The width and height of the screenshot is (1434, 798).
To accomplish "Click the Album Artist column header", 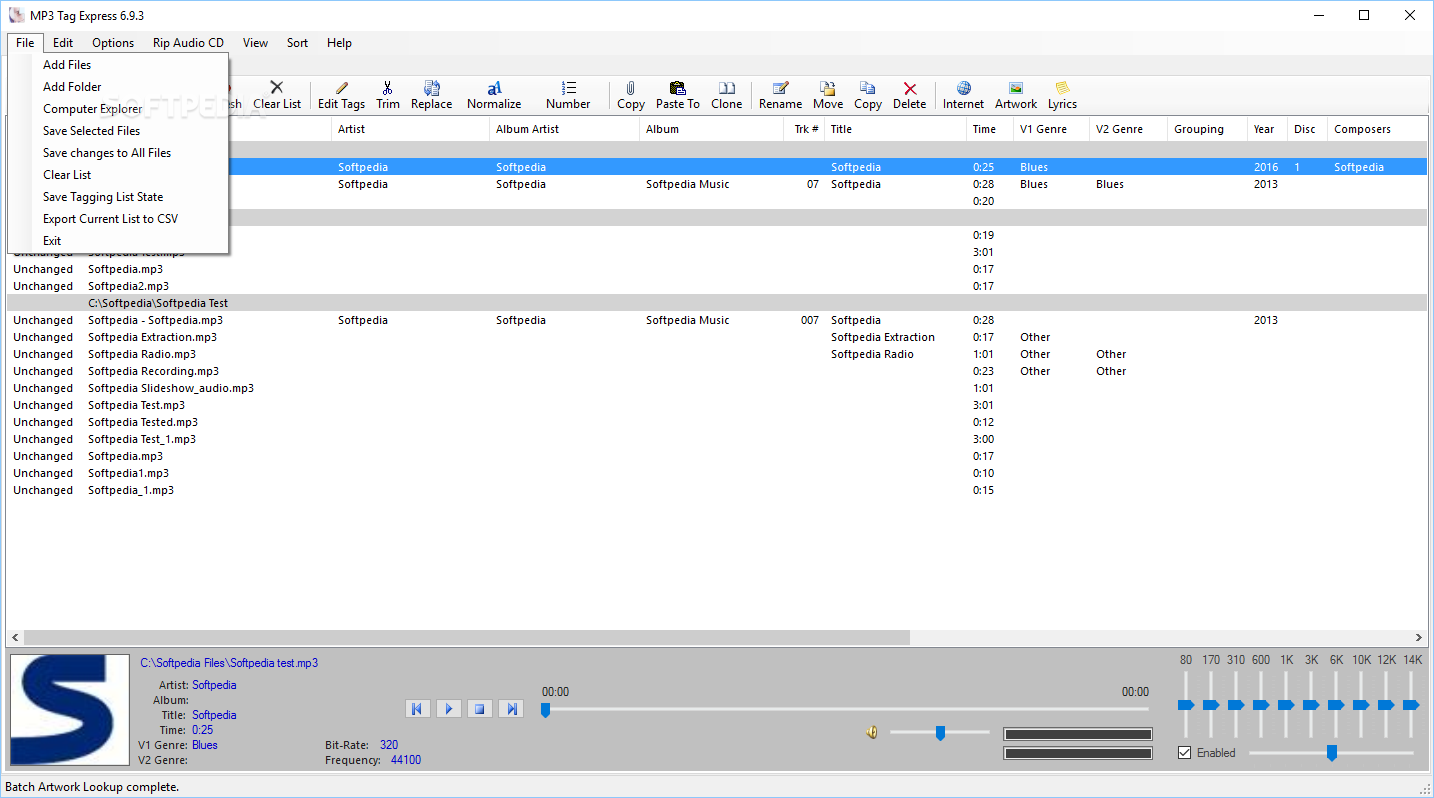I will (x=564, y=129).
